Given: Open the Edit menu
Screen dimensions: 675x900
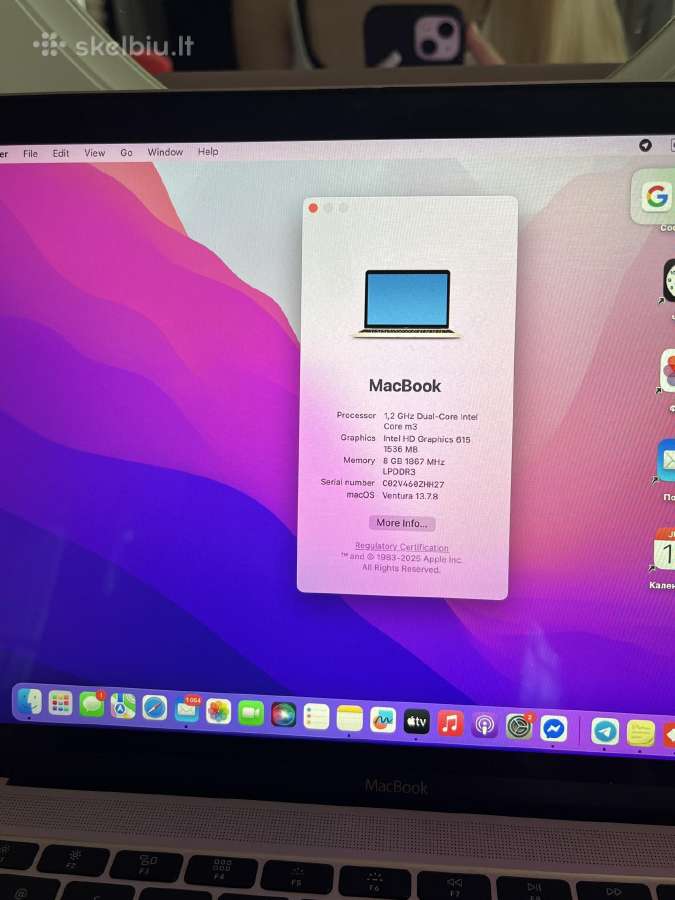Looking at the screenshot, I should (61, 153).
